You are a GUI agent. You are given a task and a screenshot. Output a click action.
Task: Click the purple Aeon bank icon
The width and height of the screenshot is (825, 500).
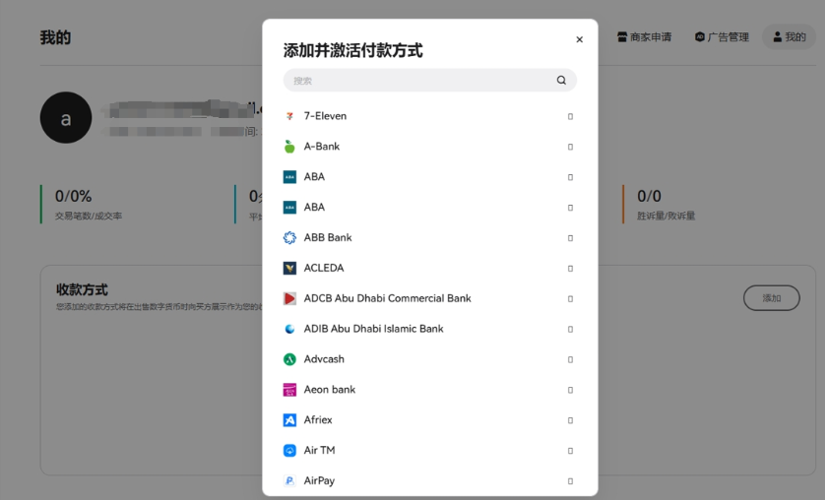pyautogui.click(x=289, y=390)
